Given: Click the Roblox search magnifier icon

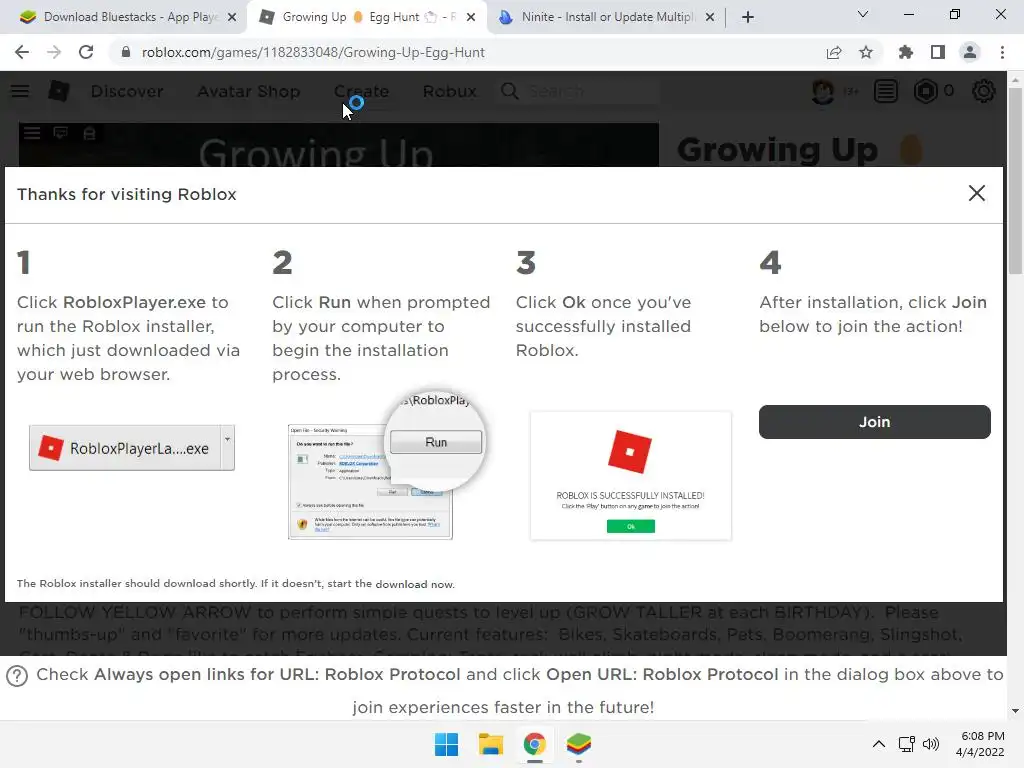Looking at the screenshot, I should (510, 91).
